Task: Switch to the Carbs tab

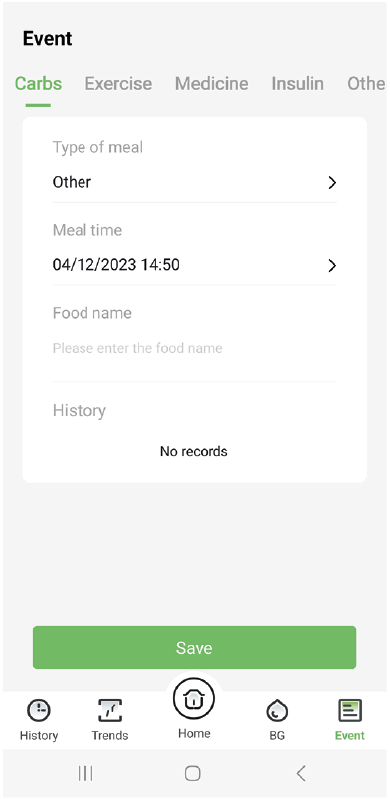Action: pos(38,84)
